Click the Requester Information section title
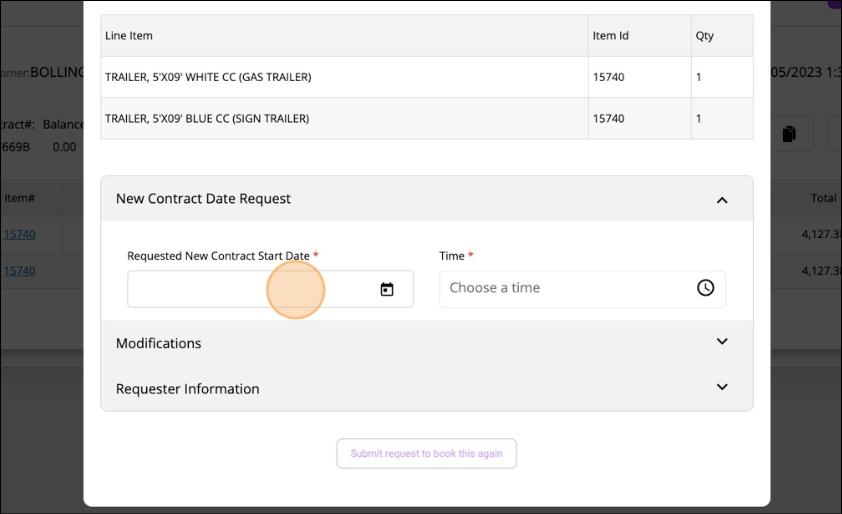The height and width of the screenshot is (514, 842). pos(188,389)
